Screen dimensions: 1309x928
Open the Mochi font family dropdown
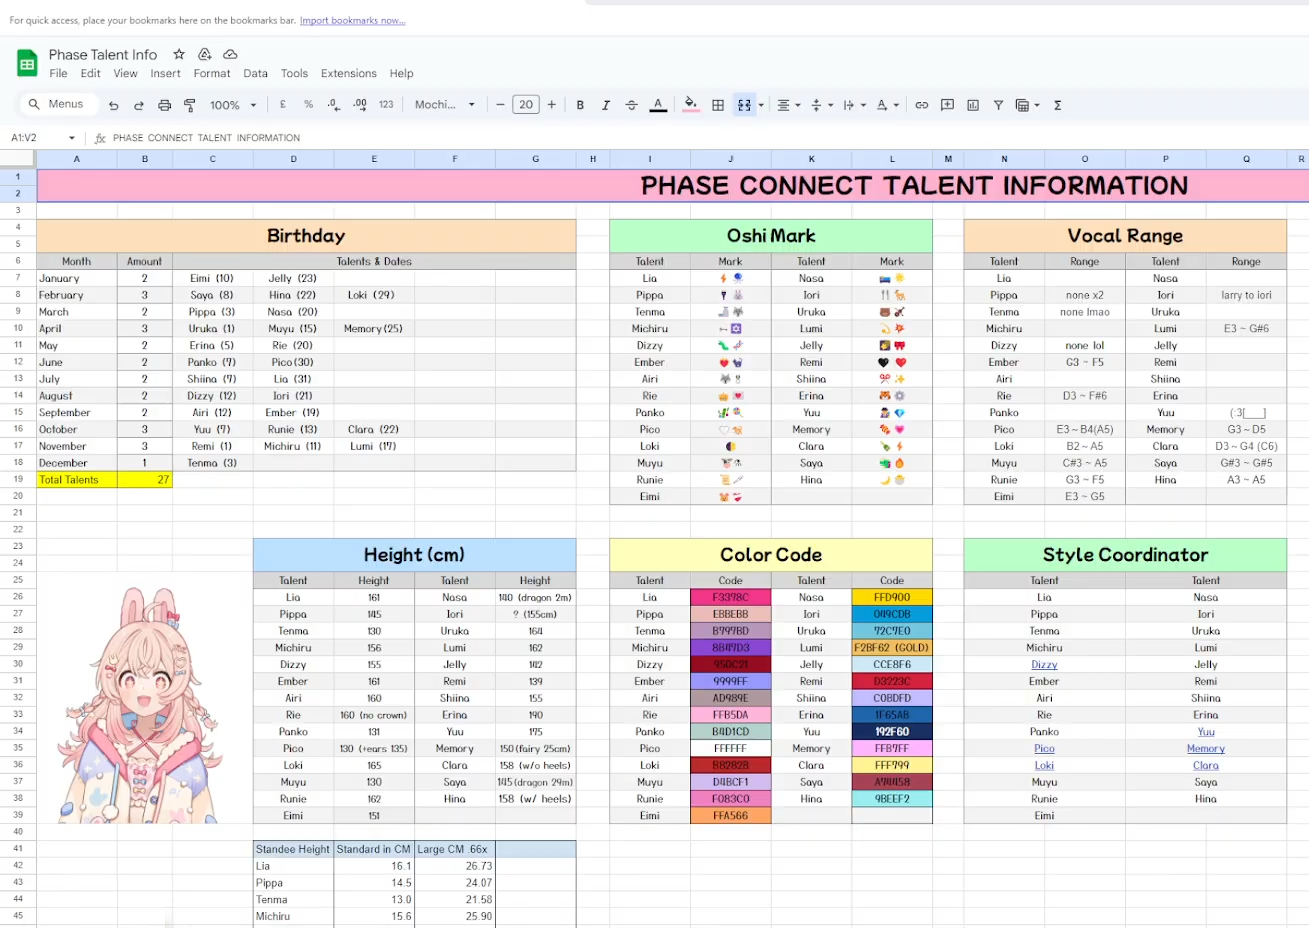click(445, 105)
